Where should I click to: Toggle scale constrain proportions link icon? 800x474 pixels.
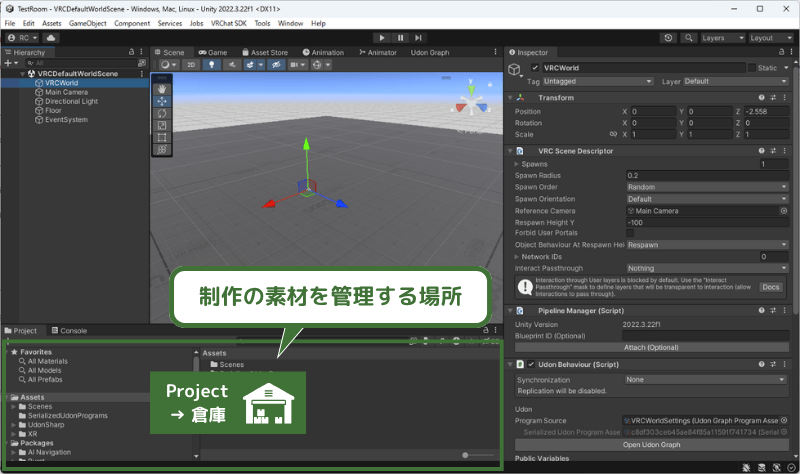613,134
